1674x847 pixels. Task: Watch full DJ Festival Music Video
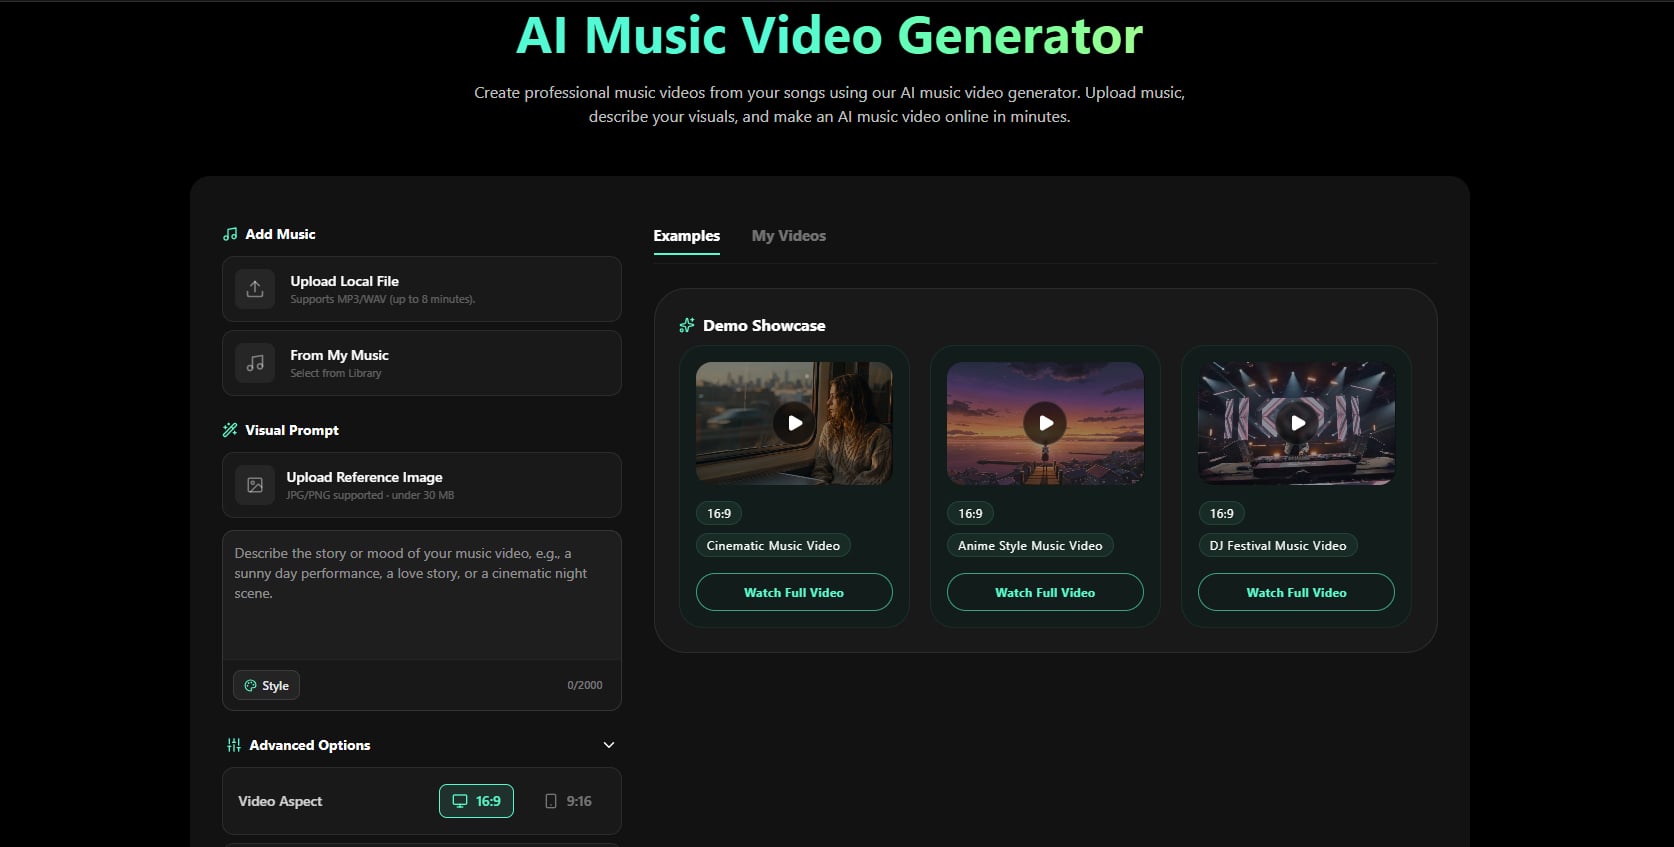click(1296, 592)
